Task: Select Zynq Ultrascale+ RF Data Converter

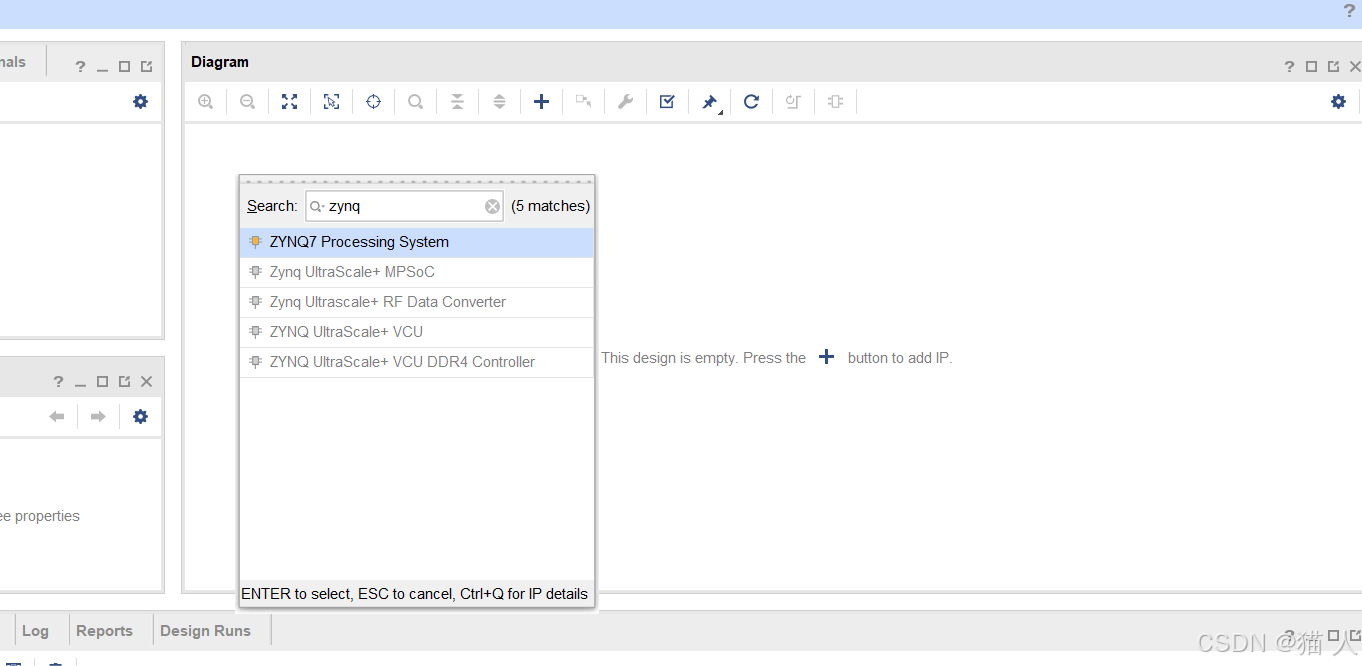Action: pos(417,302)
